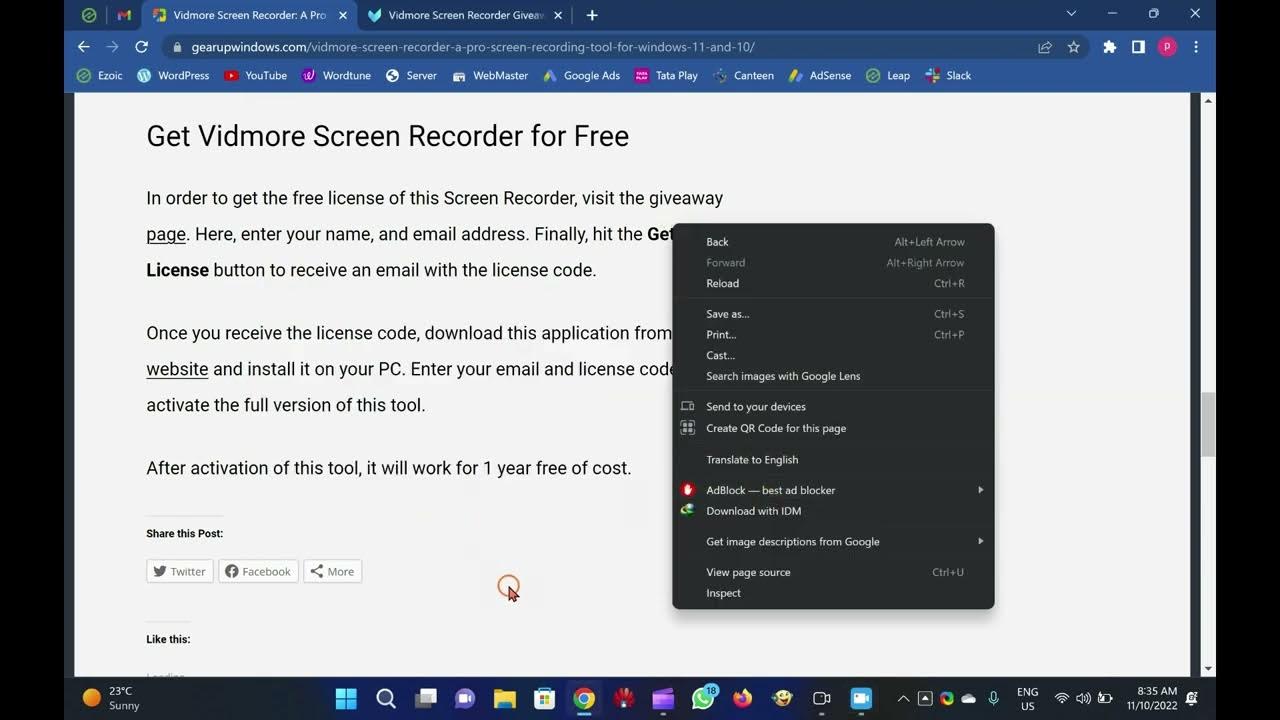Select Print... from context menu
The image size is (1280, 720).
[833, 335]
